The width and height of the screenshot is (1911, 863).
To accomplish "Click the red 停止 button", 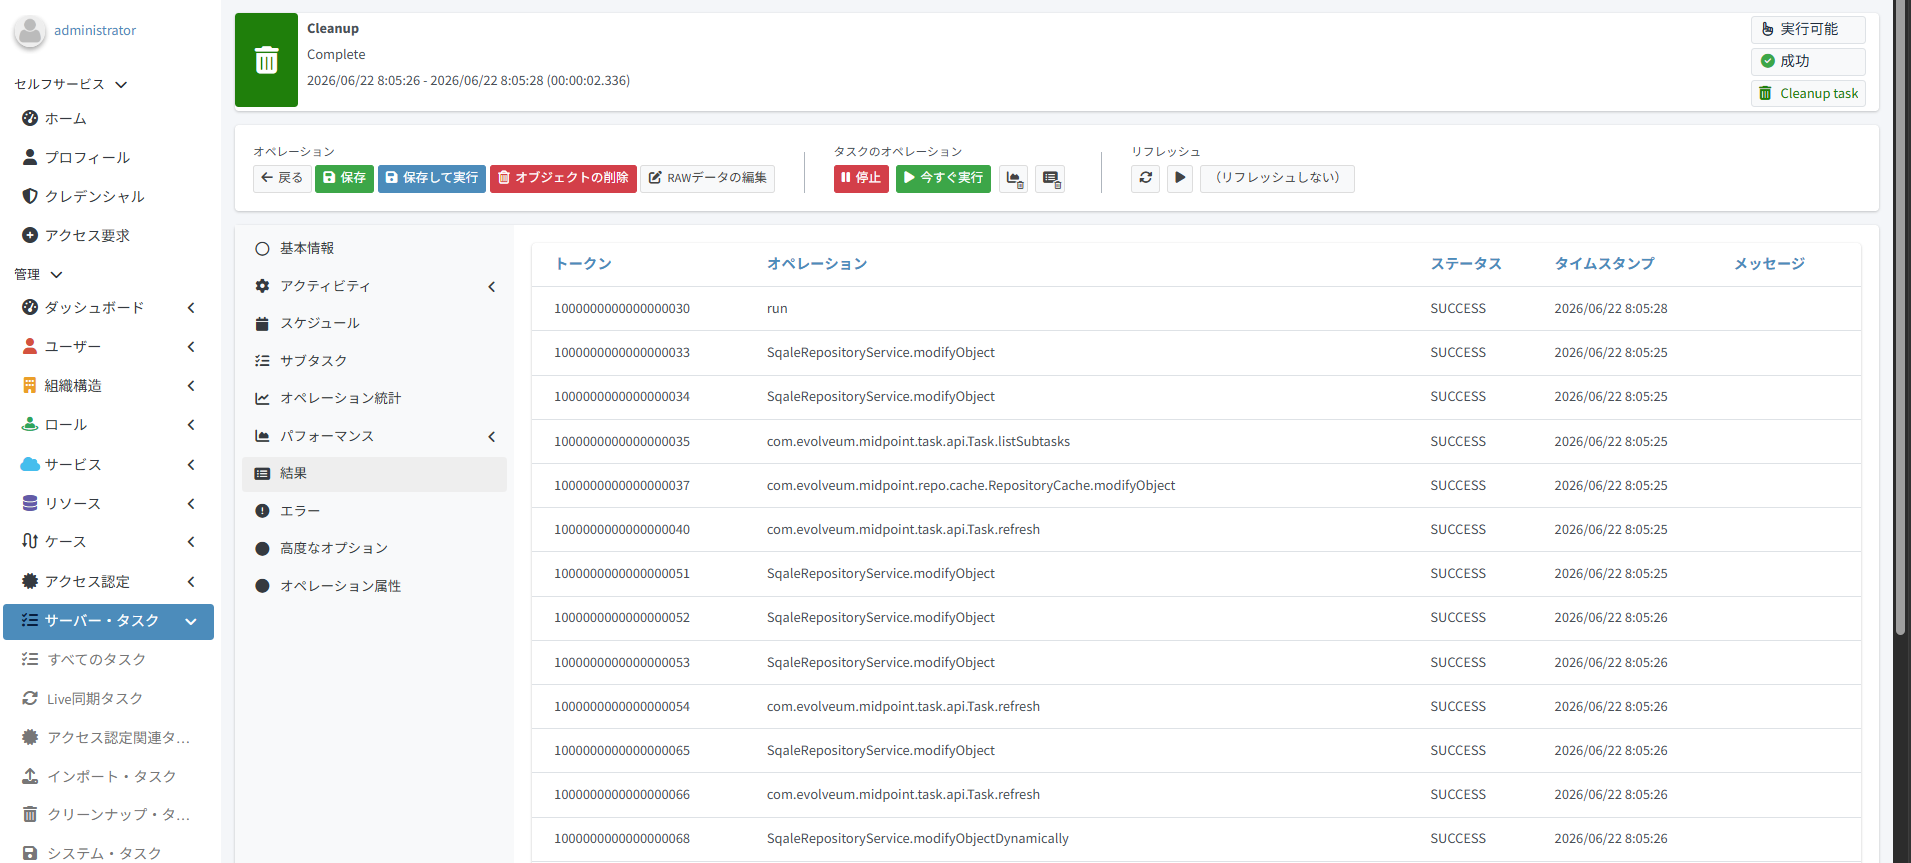I will coord(861,178).
